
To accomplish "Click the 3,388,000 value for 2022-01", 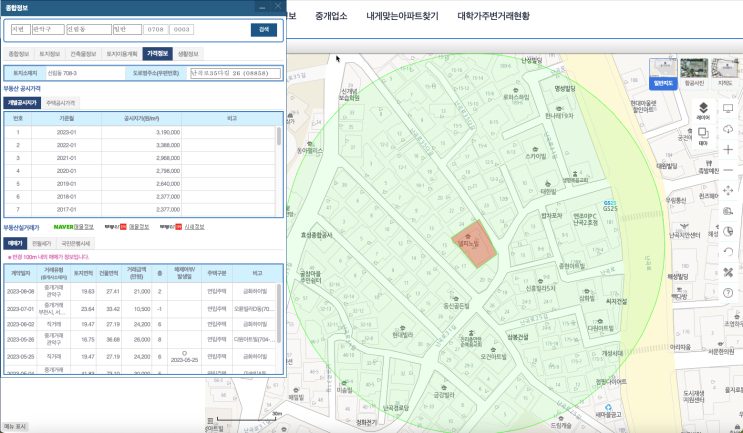I will click(x=168, y=145).
